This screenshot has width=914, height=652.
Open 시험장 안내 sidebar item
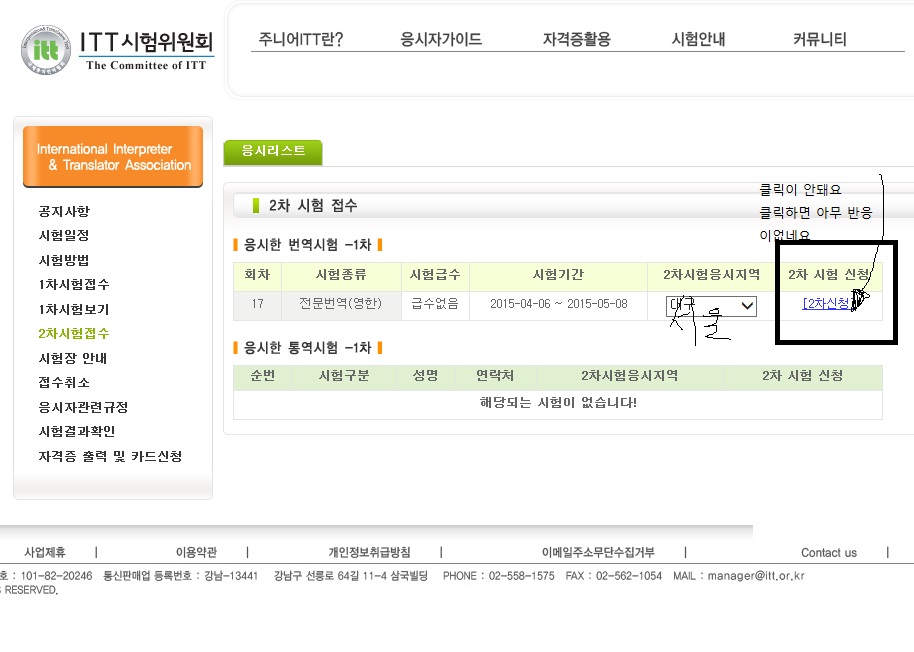pyautogui.click(x=72, y=358)
